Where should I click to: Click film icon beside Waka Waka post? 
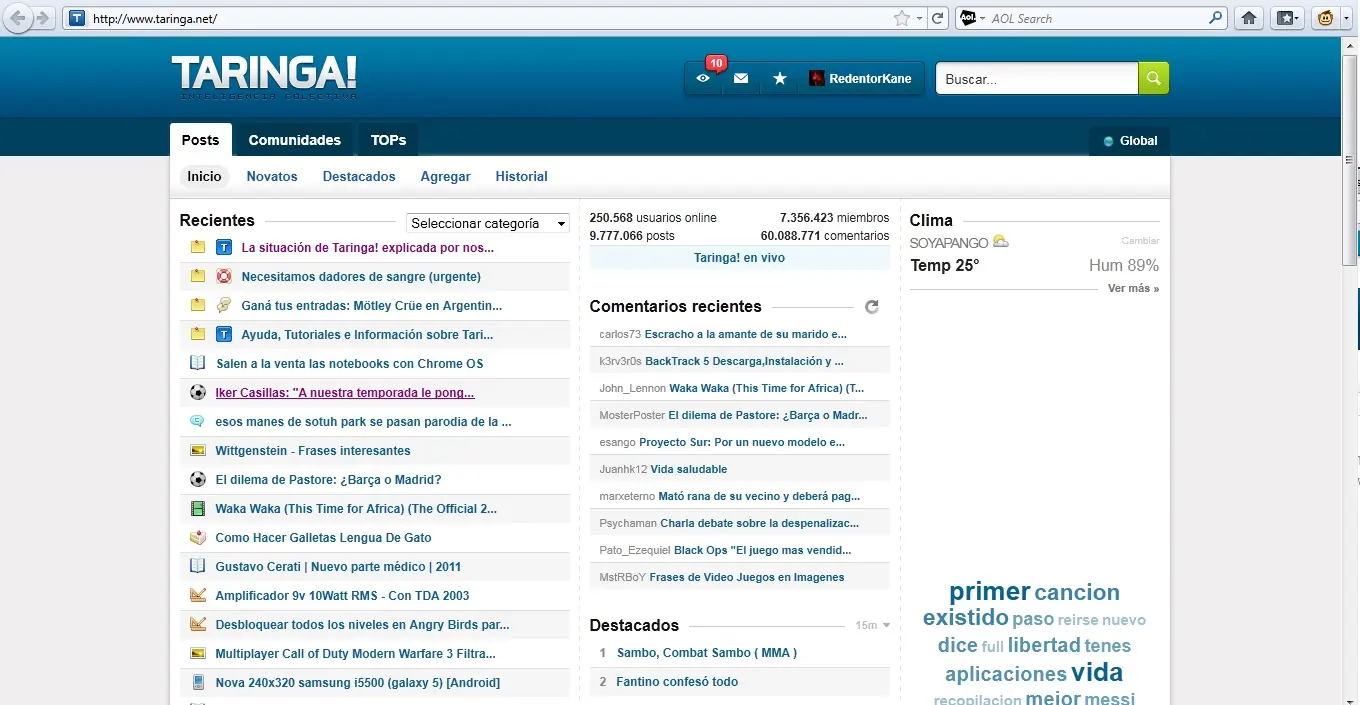point(197,508)
